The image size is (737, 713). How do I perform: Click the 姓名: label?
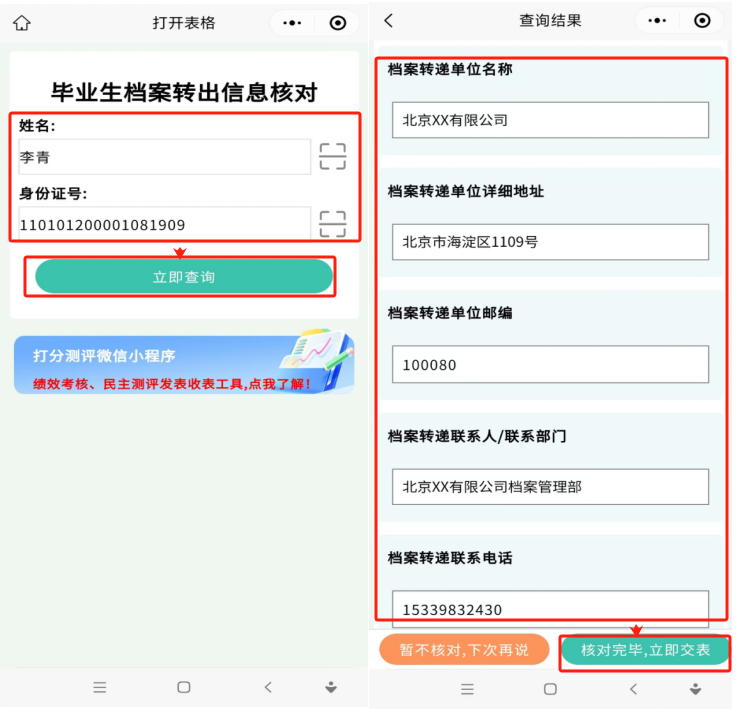click(37, 125)
